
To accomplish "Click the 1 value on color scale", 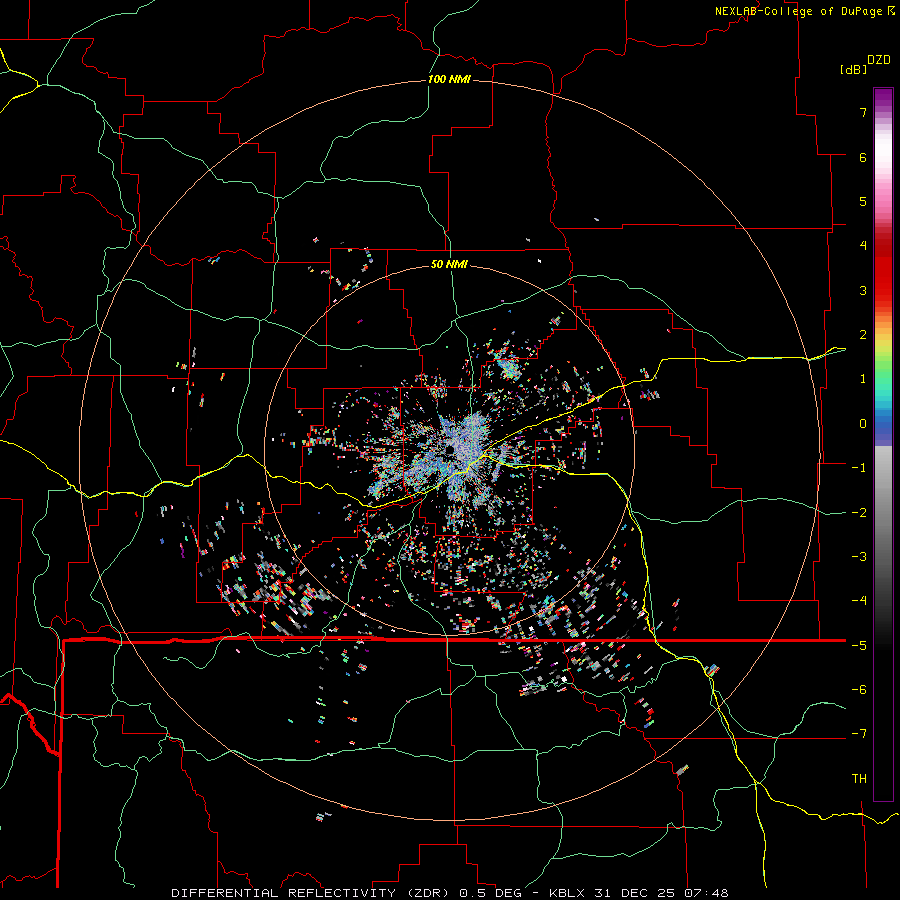I will (x=863, y=379).
